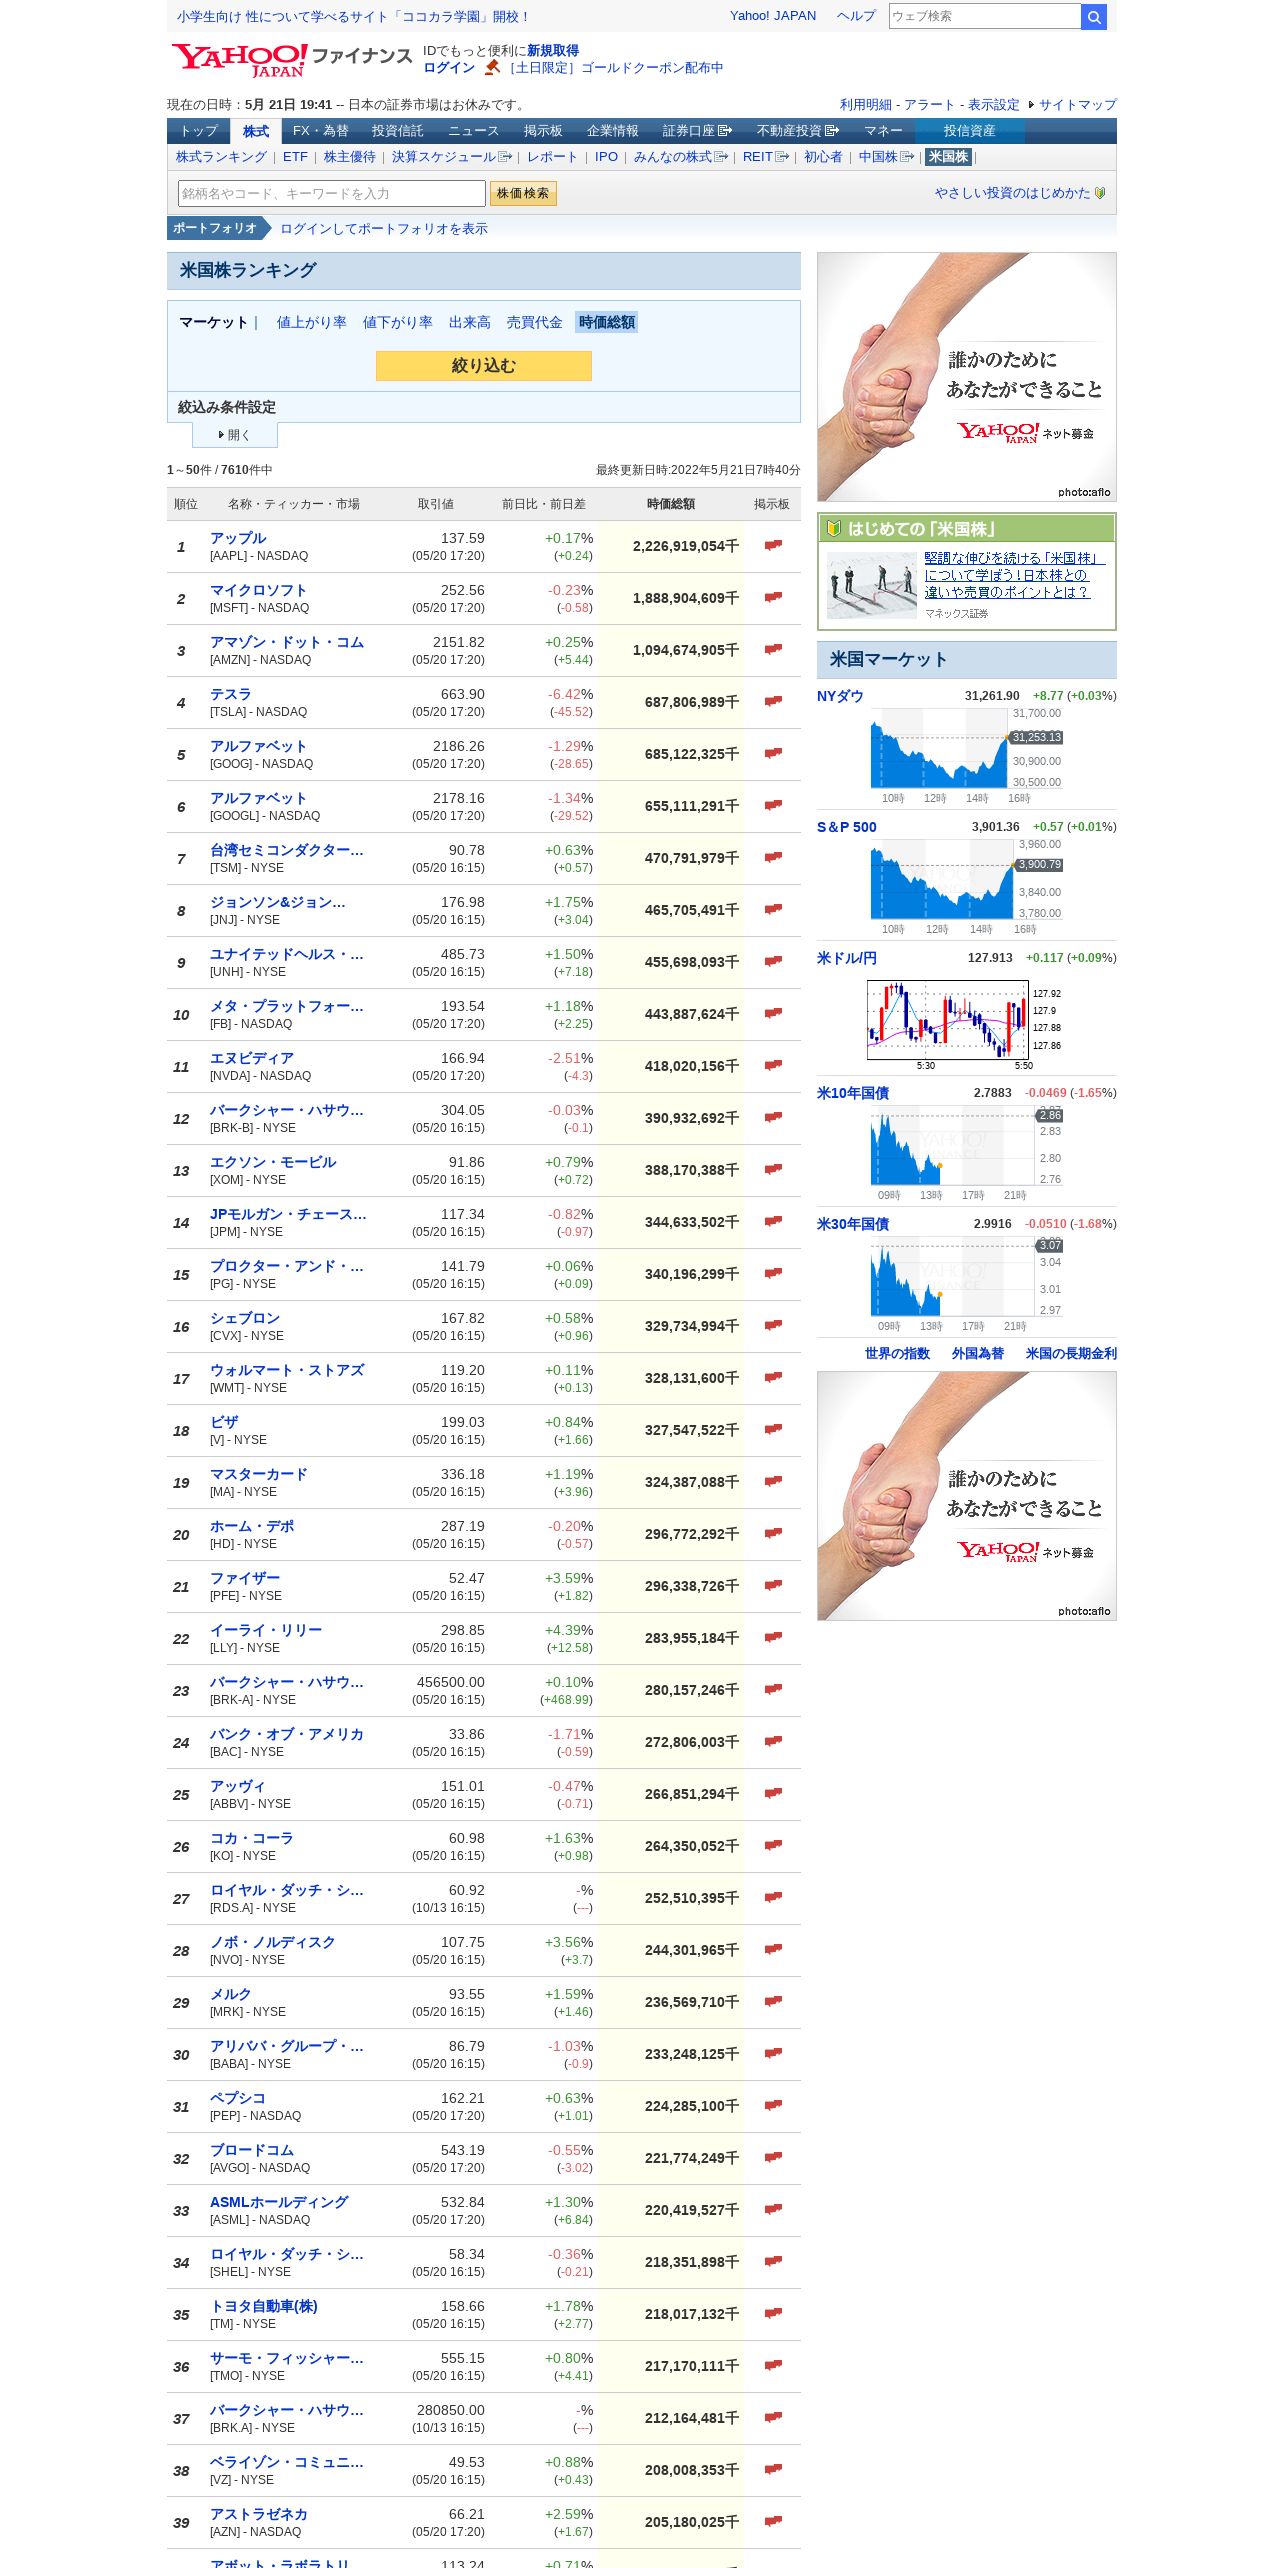Select 出来高 ranking filter
The height and width of the screenshot is (2568, 1284).
[470, 322]
